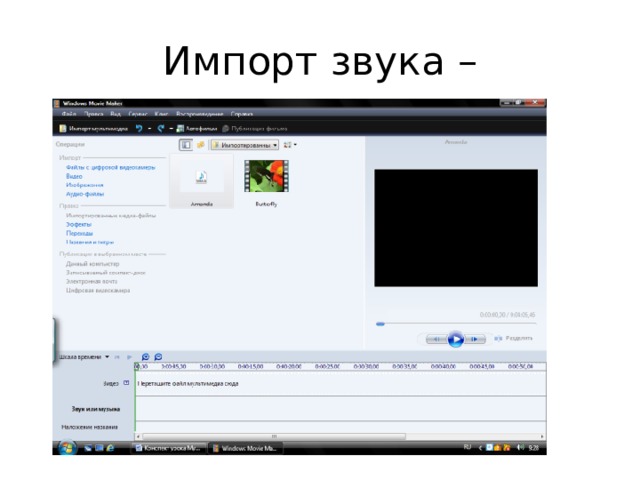Open the Redo history dropdown arrow
This screenshot has height=480, width=640.
[x=171, y=129]
